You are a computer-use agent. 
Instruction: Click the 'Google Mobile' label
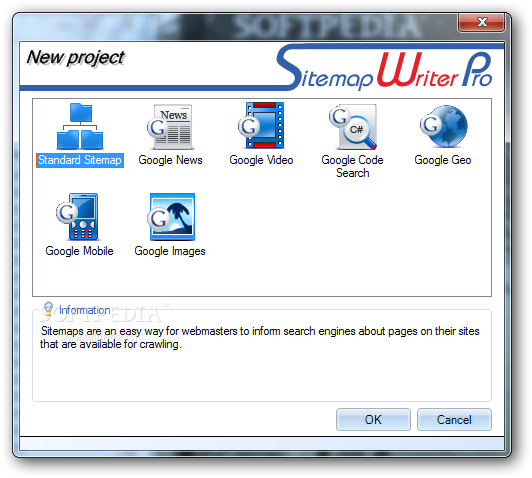[79, 251]
